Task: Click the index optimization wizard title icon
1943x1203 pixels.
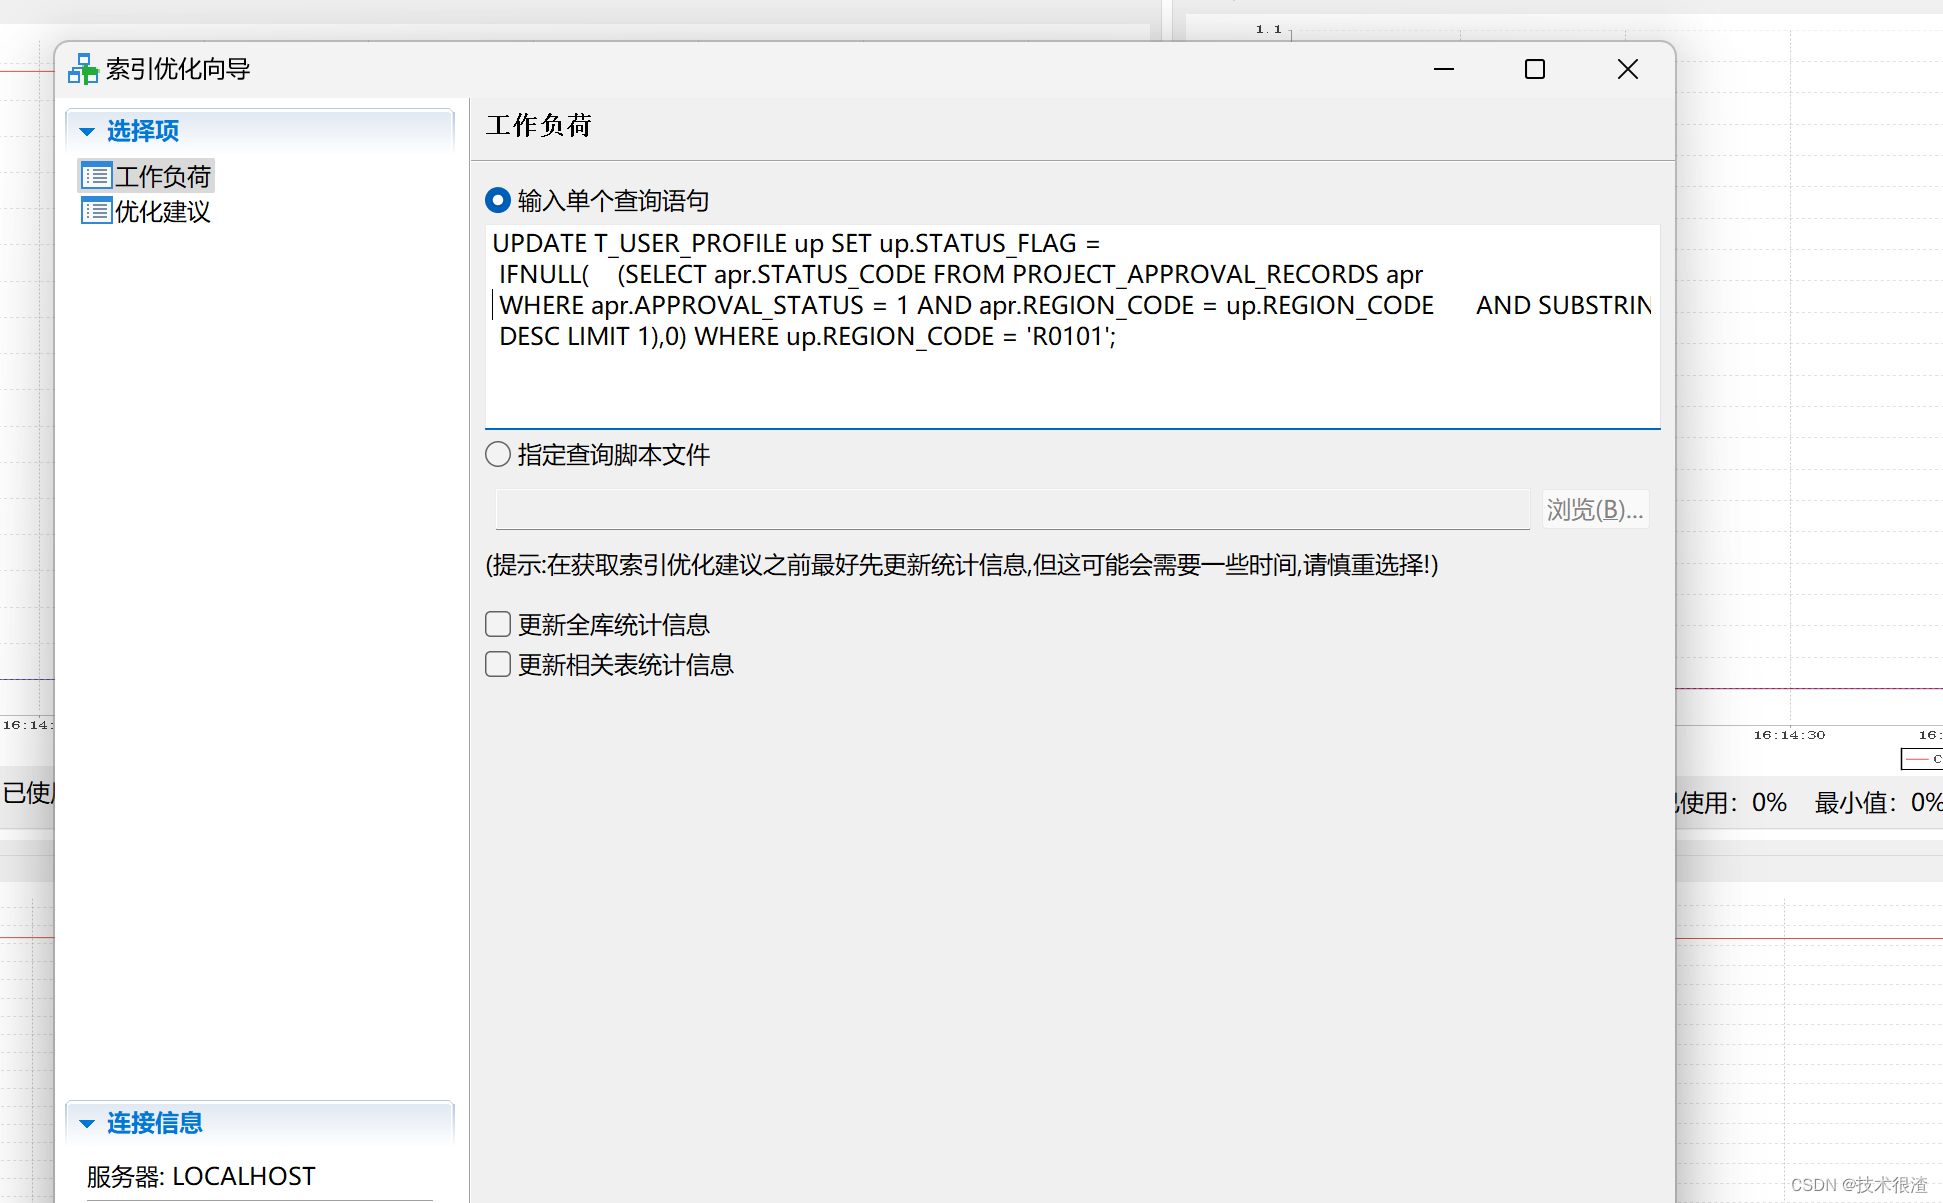Action: pyautogui.click(x=83, y=69)
